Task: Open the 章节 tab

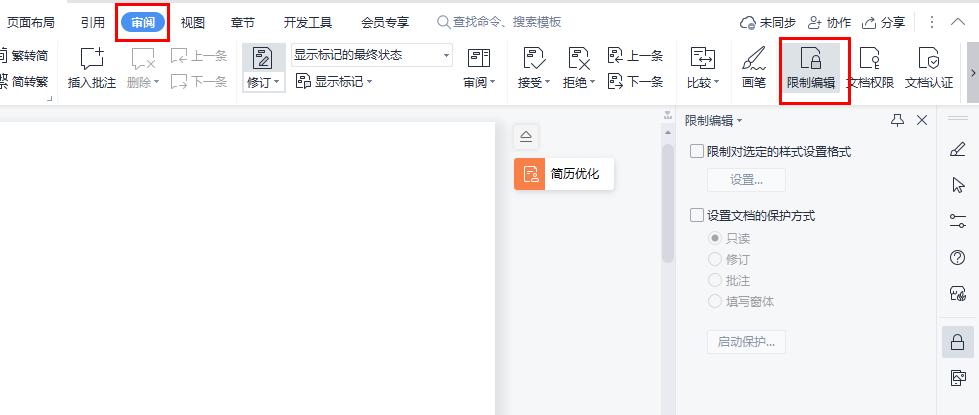Action: click(x=243, y=22)
